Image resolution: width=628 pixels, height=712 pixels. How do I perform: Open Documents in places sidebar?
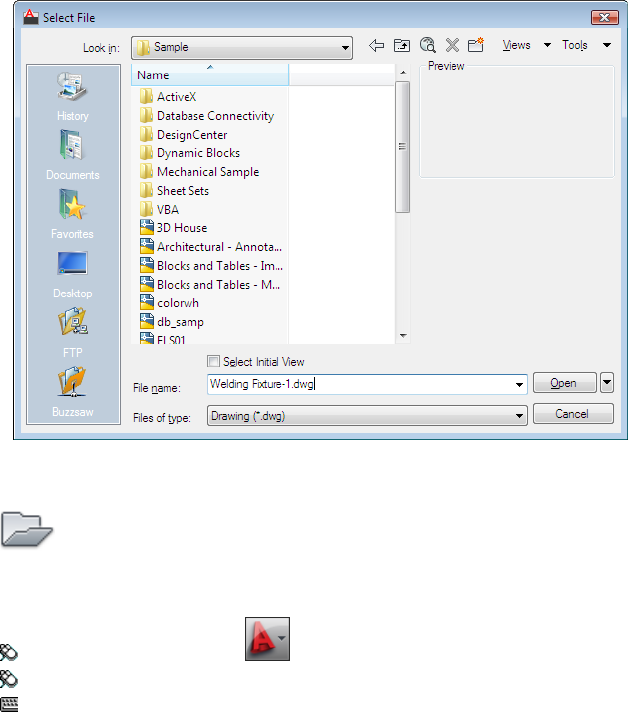tap(73, 155)
